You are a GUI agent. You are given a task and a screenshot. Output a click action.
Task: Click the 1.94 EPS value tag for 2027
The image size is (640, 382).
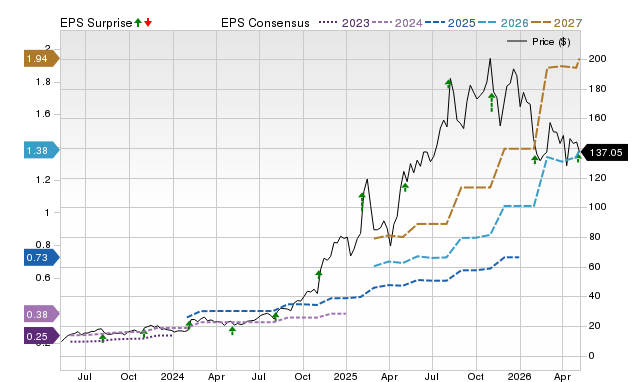click(x=42, y=59)
